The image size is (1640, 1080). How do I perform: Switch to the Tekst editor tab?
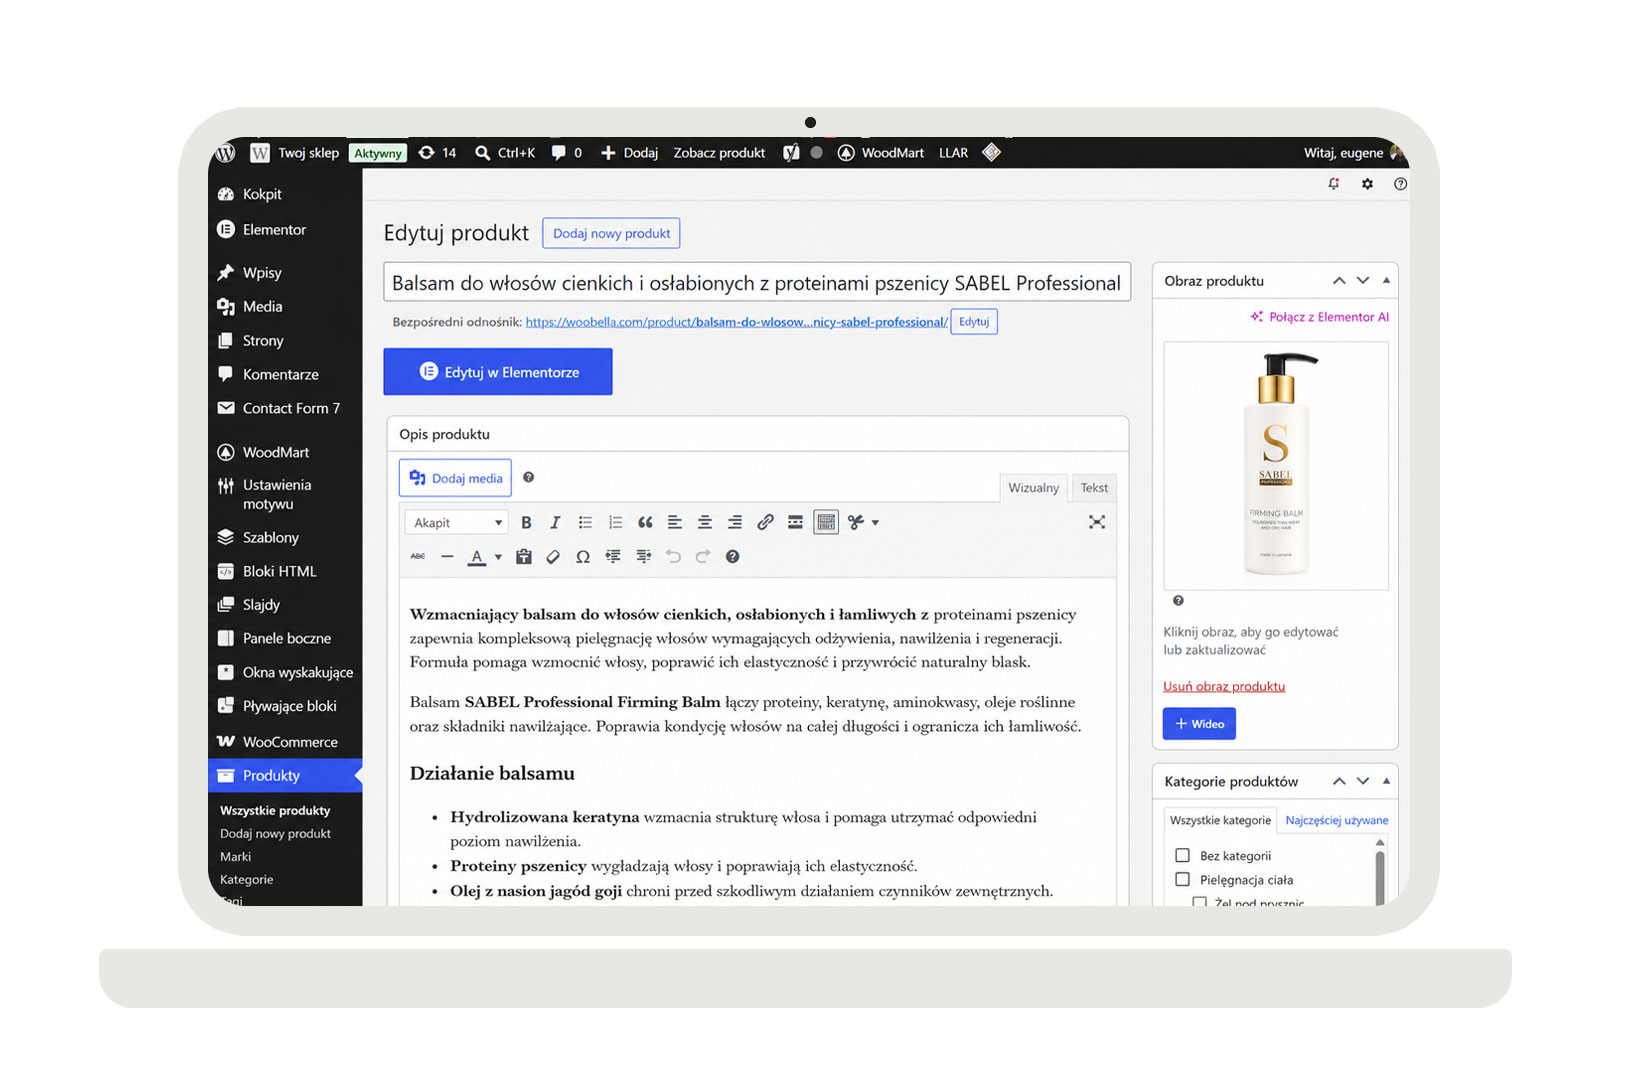tap(1094, 488)
